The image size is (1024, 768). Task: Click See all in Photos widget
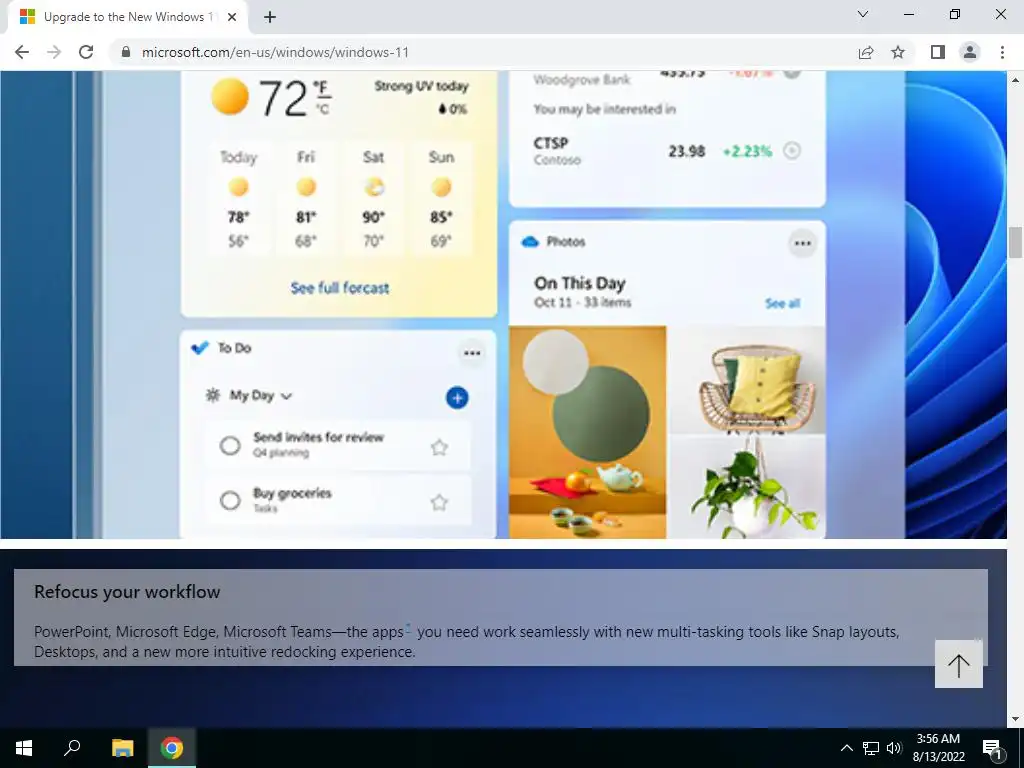coord(782,303)
